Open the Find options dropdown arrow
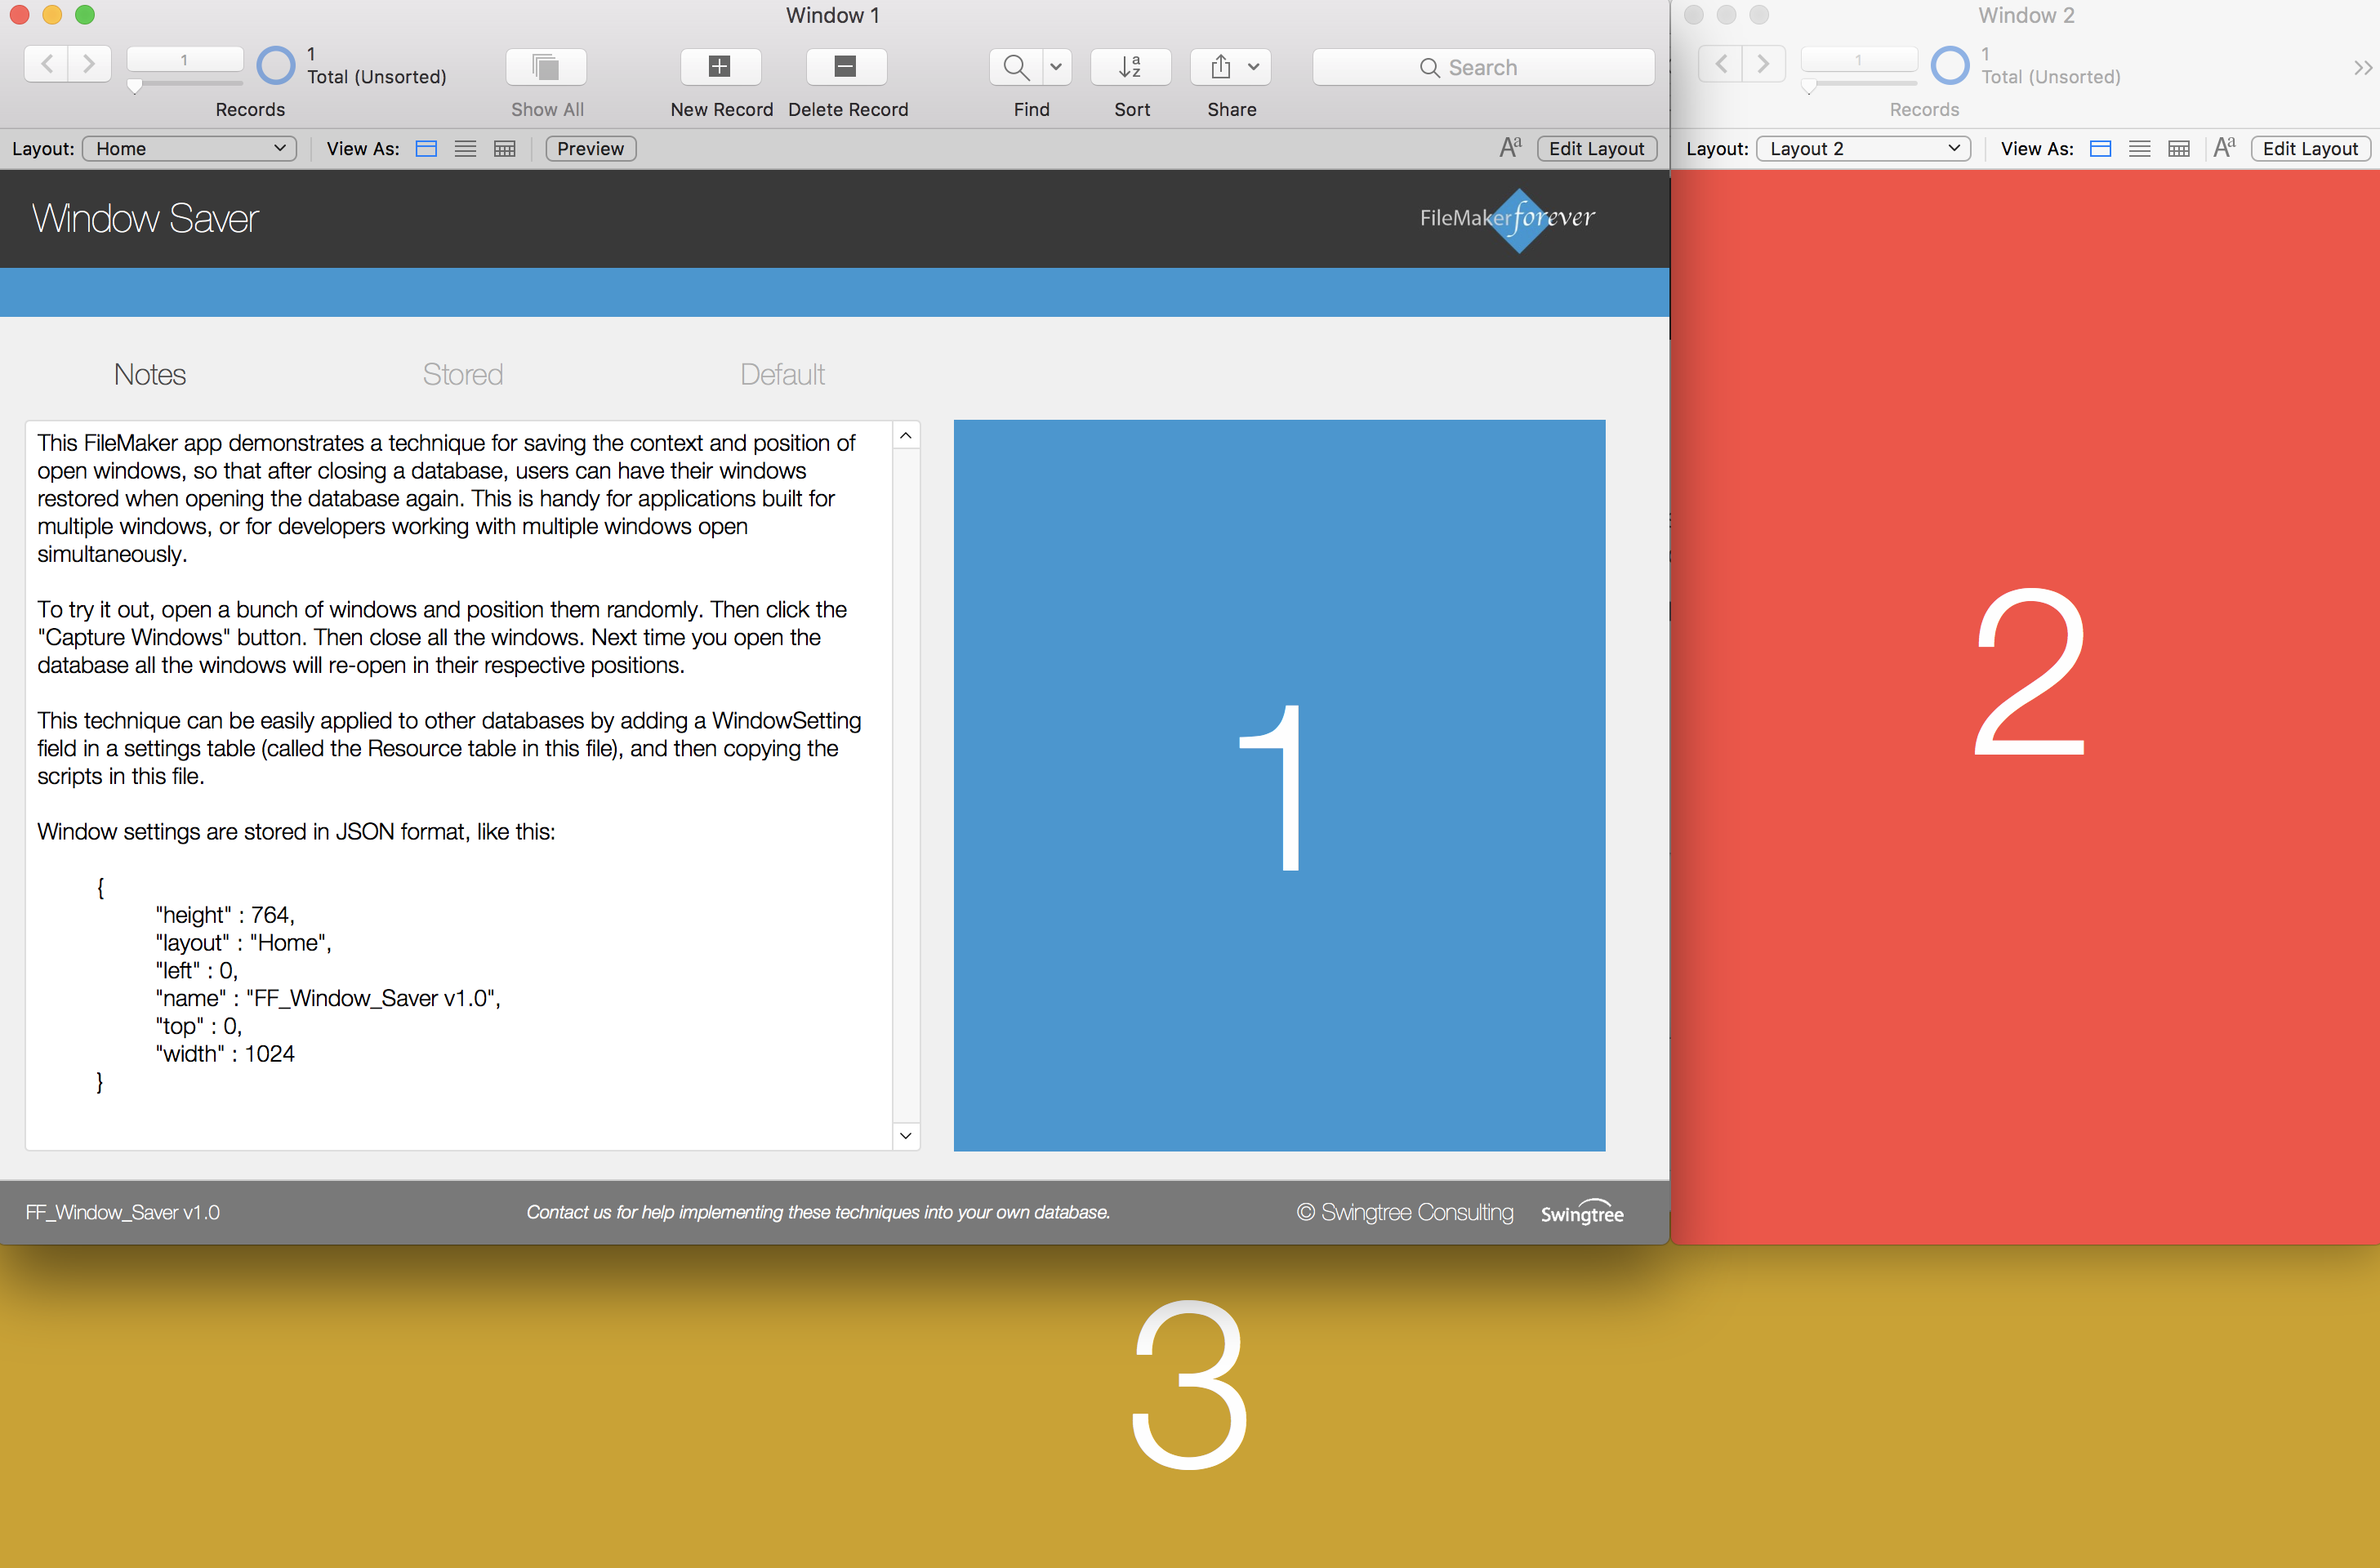The width and height of the screenshot is (2380, 1568). click(x=1056, y=67)
